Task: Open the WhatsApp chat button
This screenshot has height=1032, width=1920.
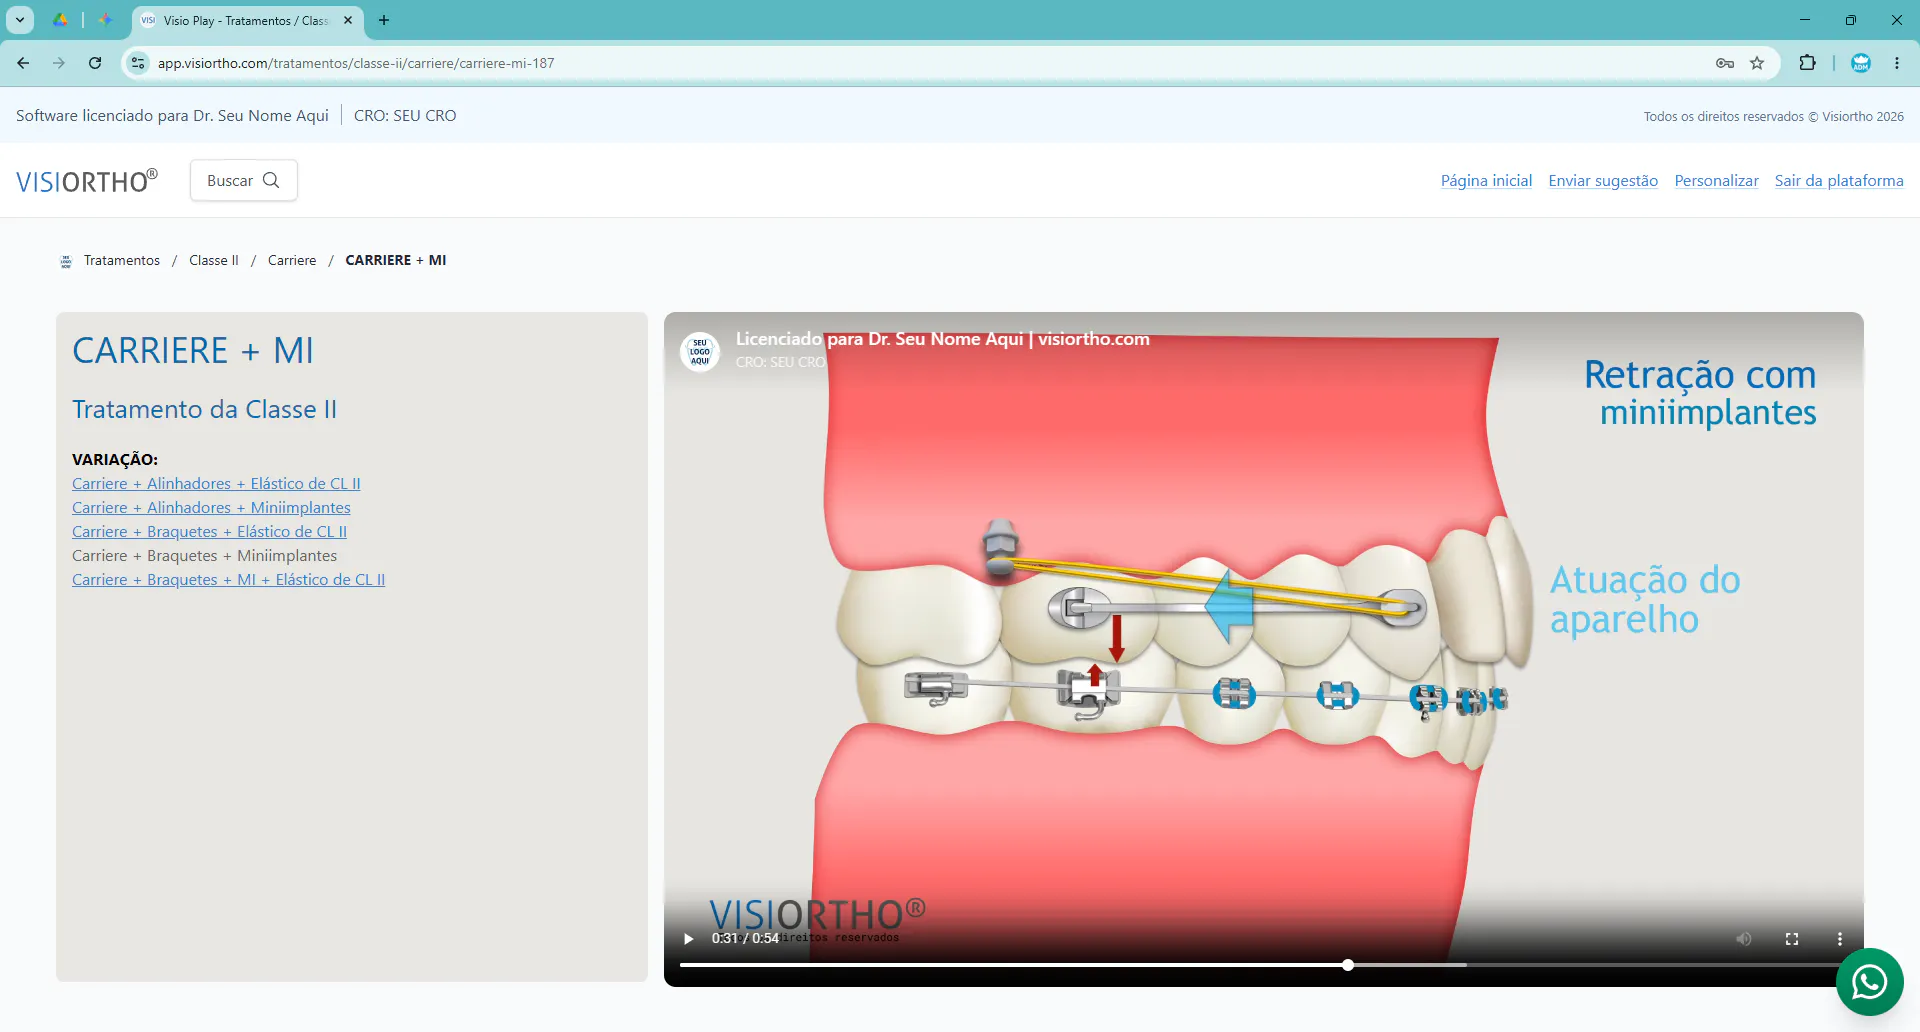Action: [1869, 982]
